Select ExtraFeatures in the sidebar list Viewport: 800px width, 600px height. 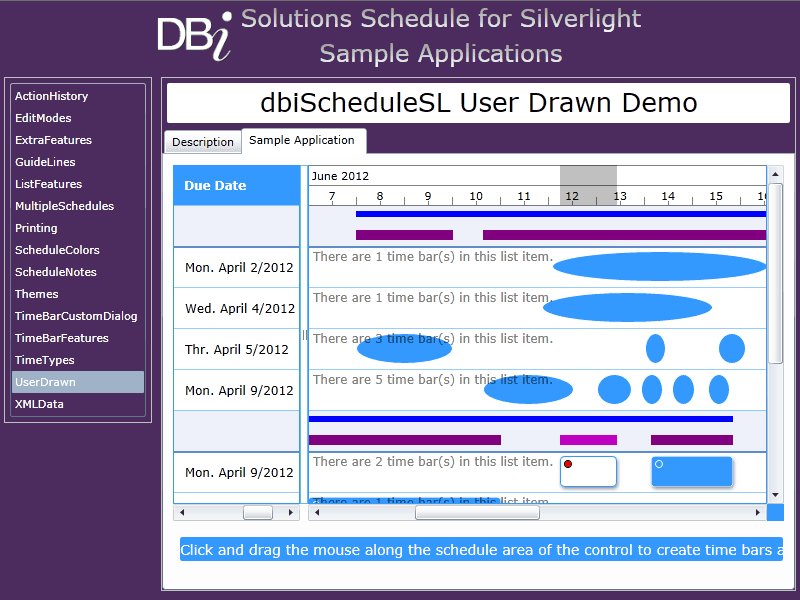tap(78, 140)
